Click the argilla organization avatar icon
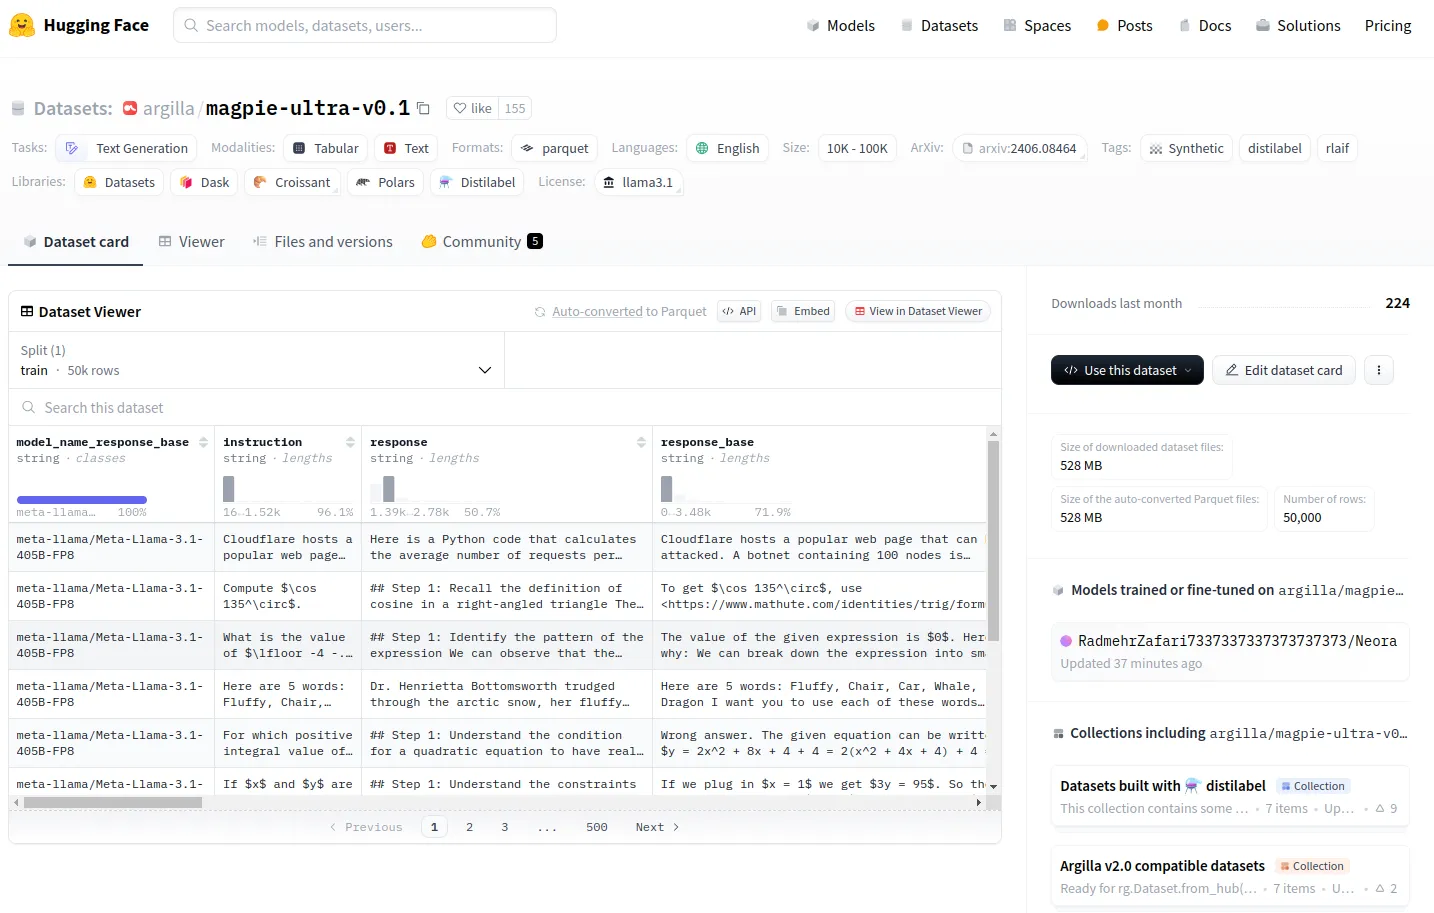 click(130, 108)
